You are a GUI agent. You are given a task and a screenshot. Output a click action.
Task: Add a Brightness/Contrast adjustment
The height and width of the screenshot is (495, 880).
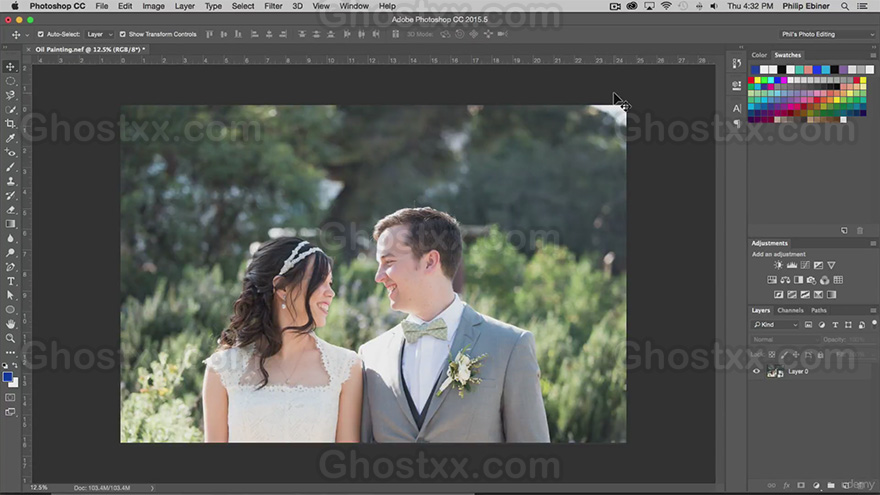[778, 265]
